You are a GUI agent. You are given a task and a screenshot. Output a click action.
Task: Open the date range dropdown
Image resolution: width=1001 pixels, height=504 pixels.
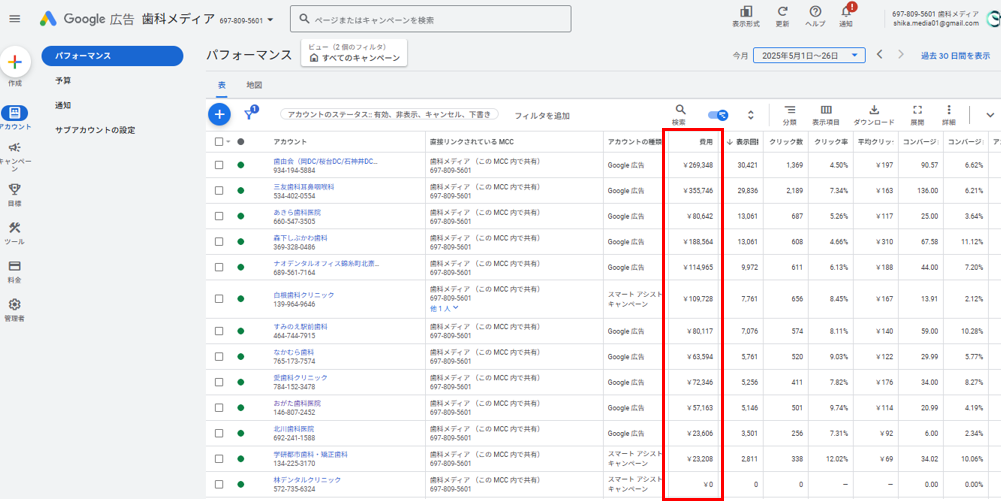pos(809,56)
